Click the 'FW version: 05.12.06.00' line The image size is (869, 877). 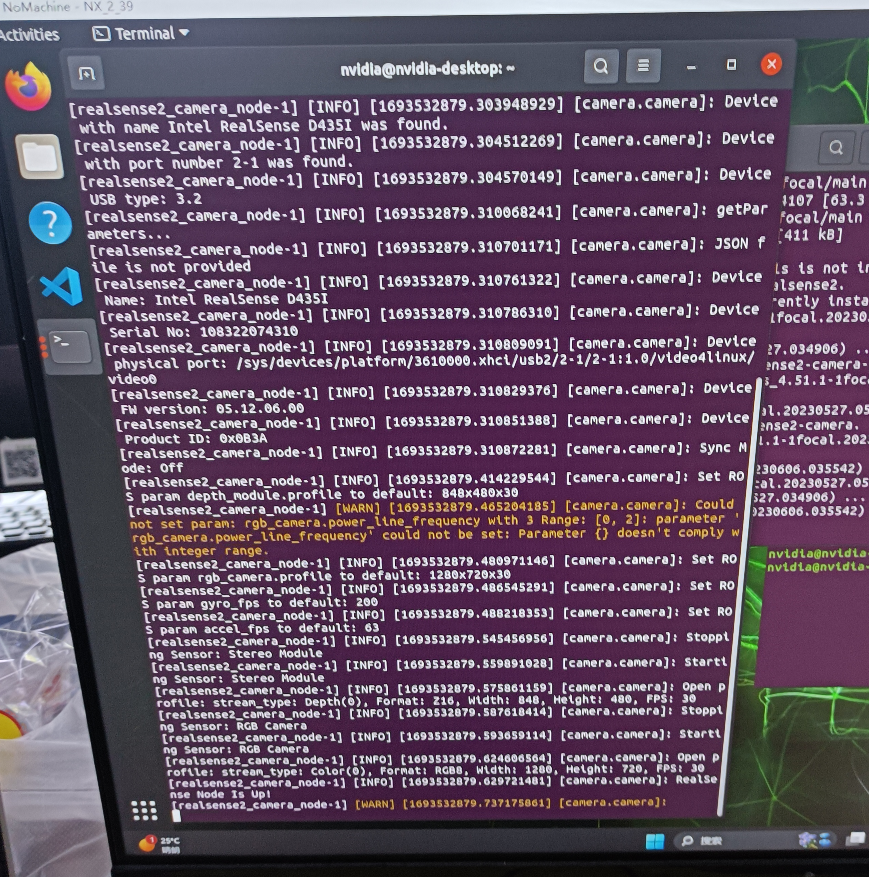tap(212, 409)
